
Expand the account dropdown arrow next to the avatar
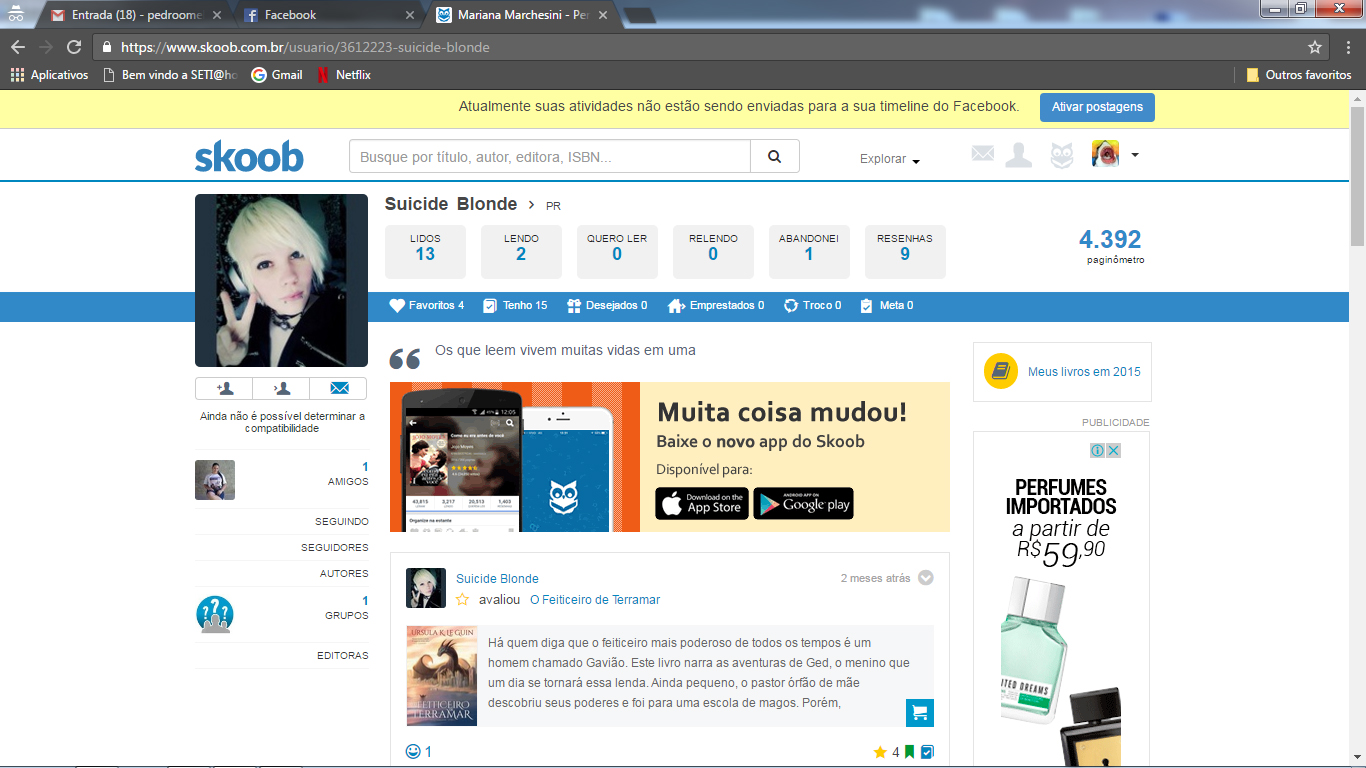(x=1134, y=155)
